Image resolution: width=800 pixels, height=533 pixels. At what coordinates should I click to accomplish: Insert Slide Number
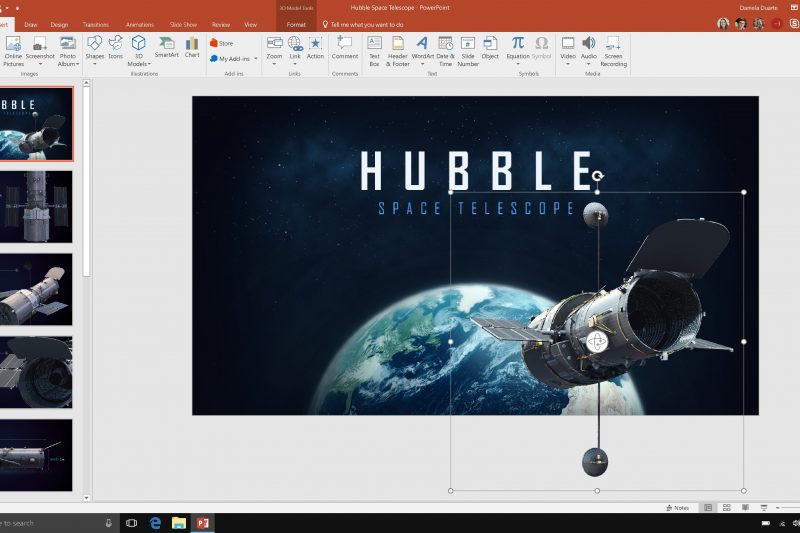coord(468,52)
